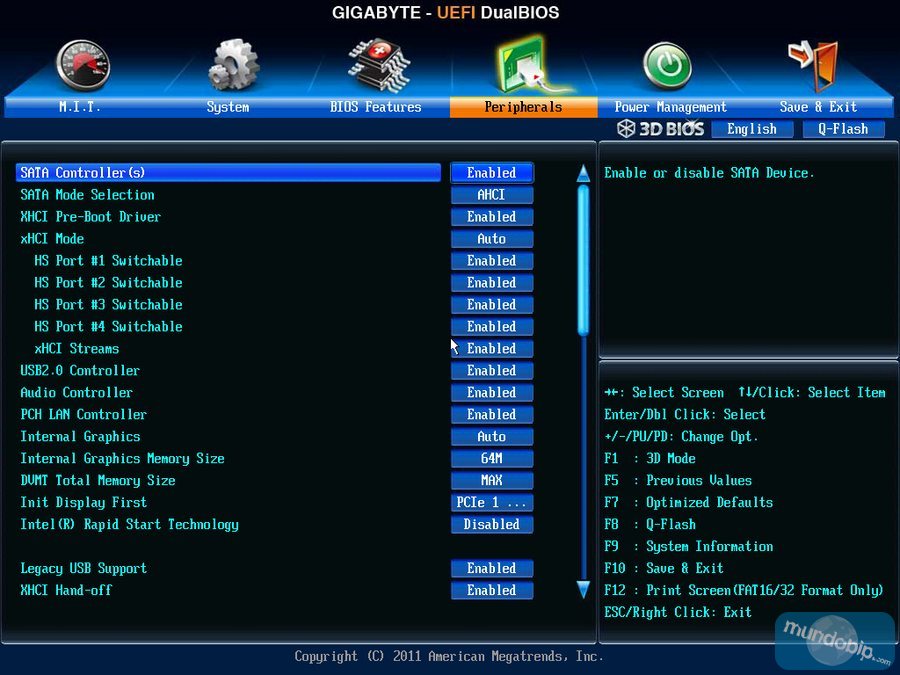This screenshot has height=675, width=900.
Task: Toggle HS Port #3 Switchable value
Action: pyautogui.click(x=492, y=305)
